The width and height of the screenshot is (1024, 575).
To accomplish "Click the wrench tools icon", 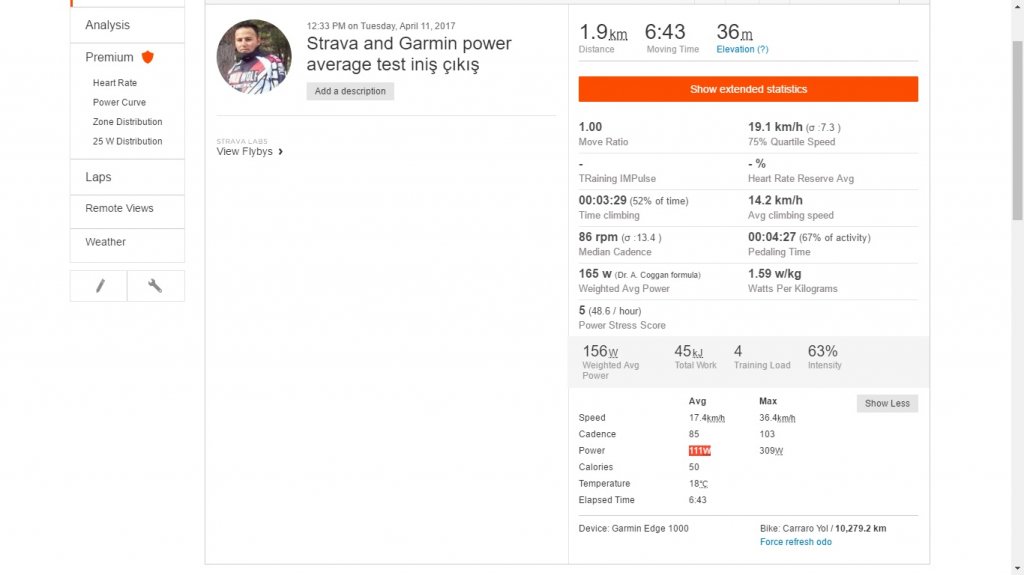I will [x=155, y=286].
